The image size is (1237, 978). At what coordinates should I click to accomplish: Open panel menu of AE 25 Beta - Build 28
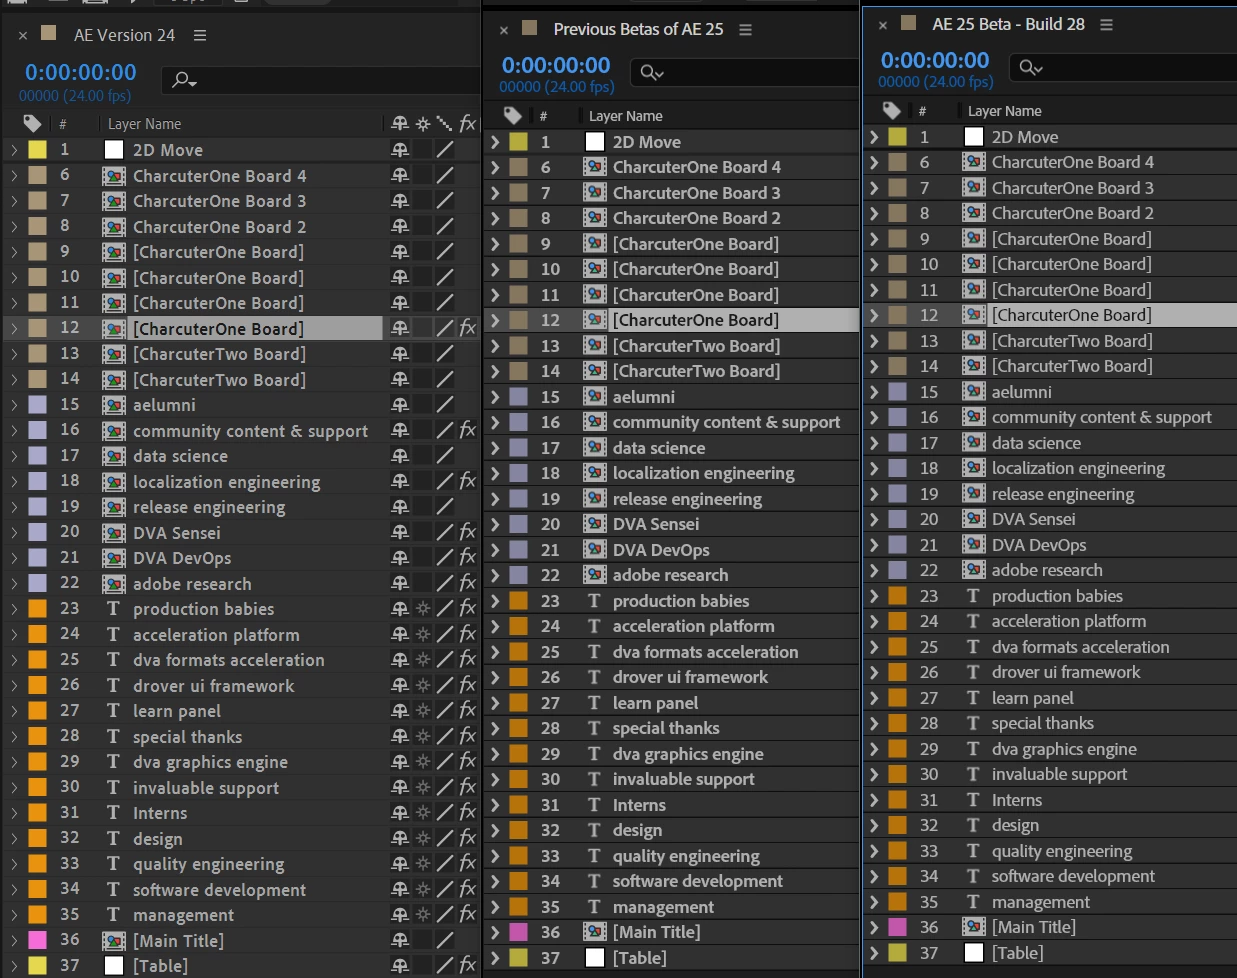pyautogui.click(x=1106, y=24)
